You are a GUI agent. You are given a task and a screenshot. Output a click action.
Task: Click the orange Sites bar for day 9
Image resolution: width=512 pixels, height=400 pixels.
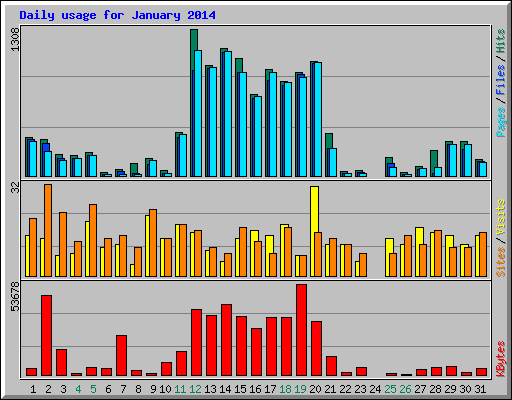(153, 243)
